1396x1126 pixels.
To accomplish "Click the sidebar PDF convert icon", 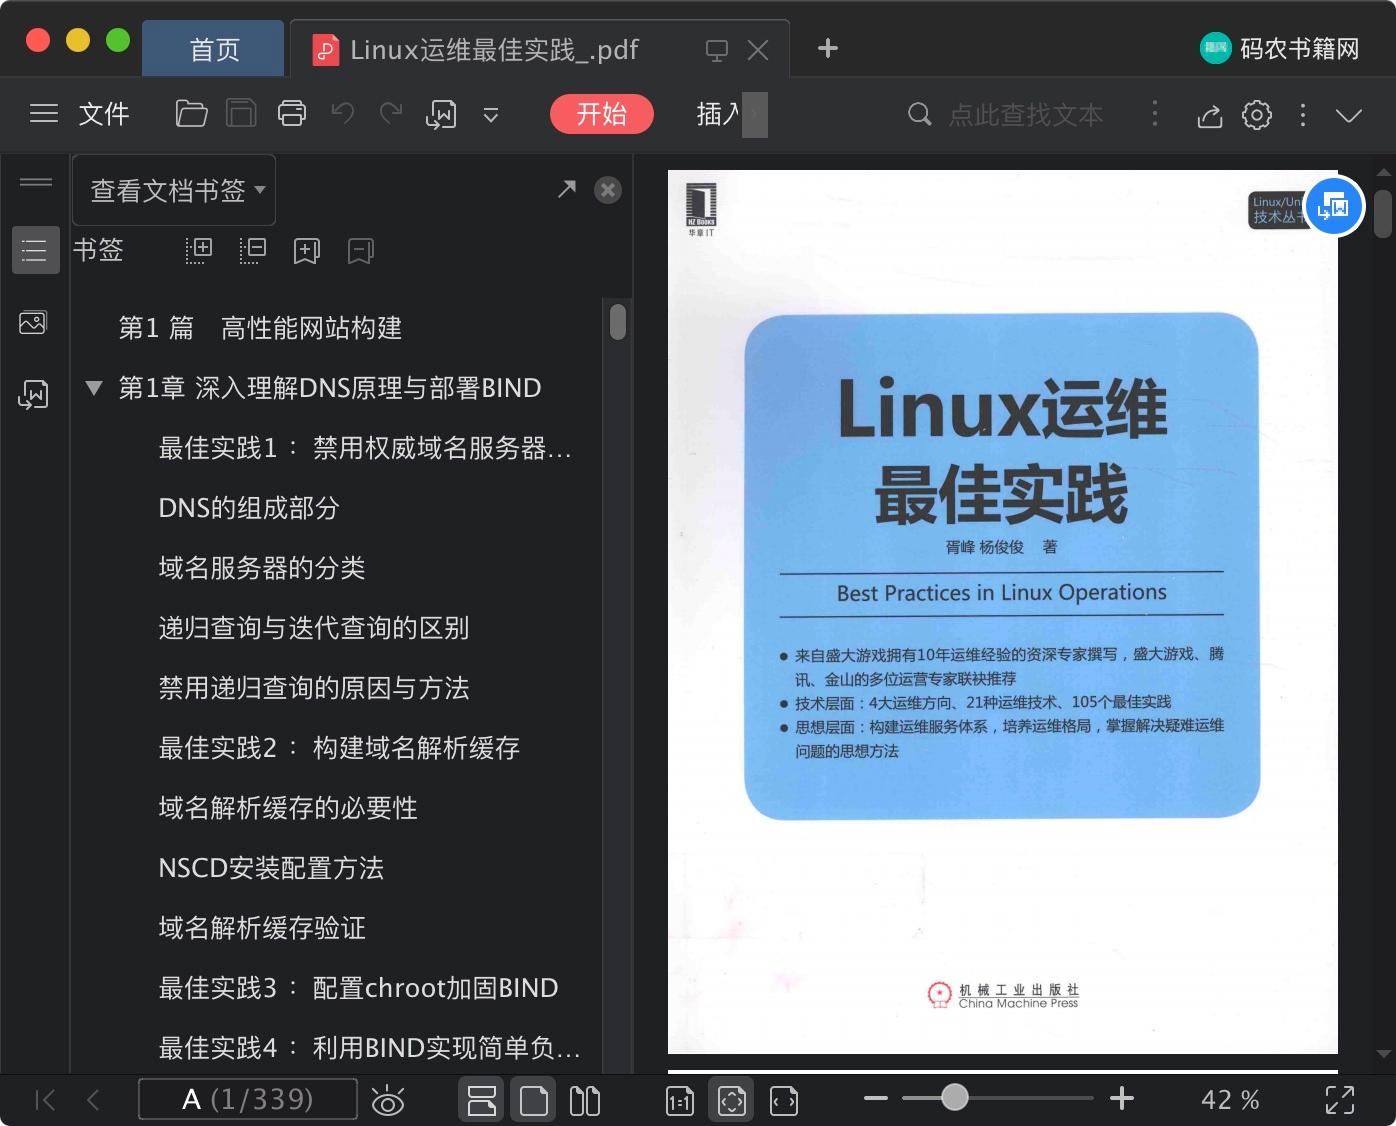I will pos(33,395).
